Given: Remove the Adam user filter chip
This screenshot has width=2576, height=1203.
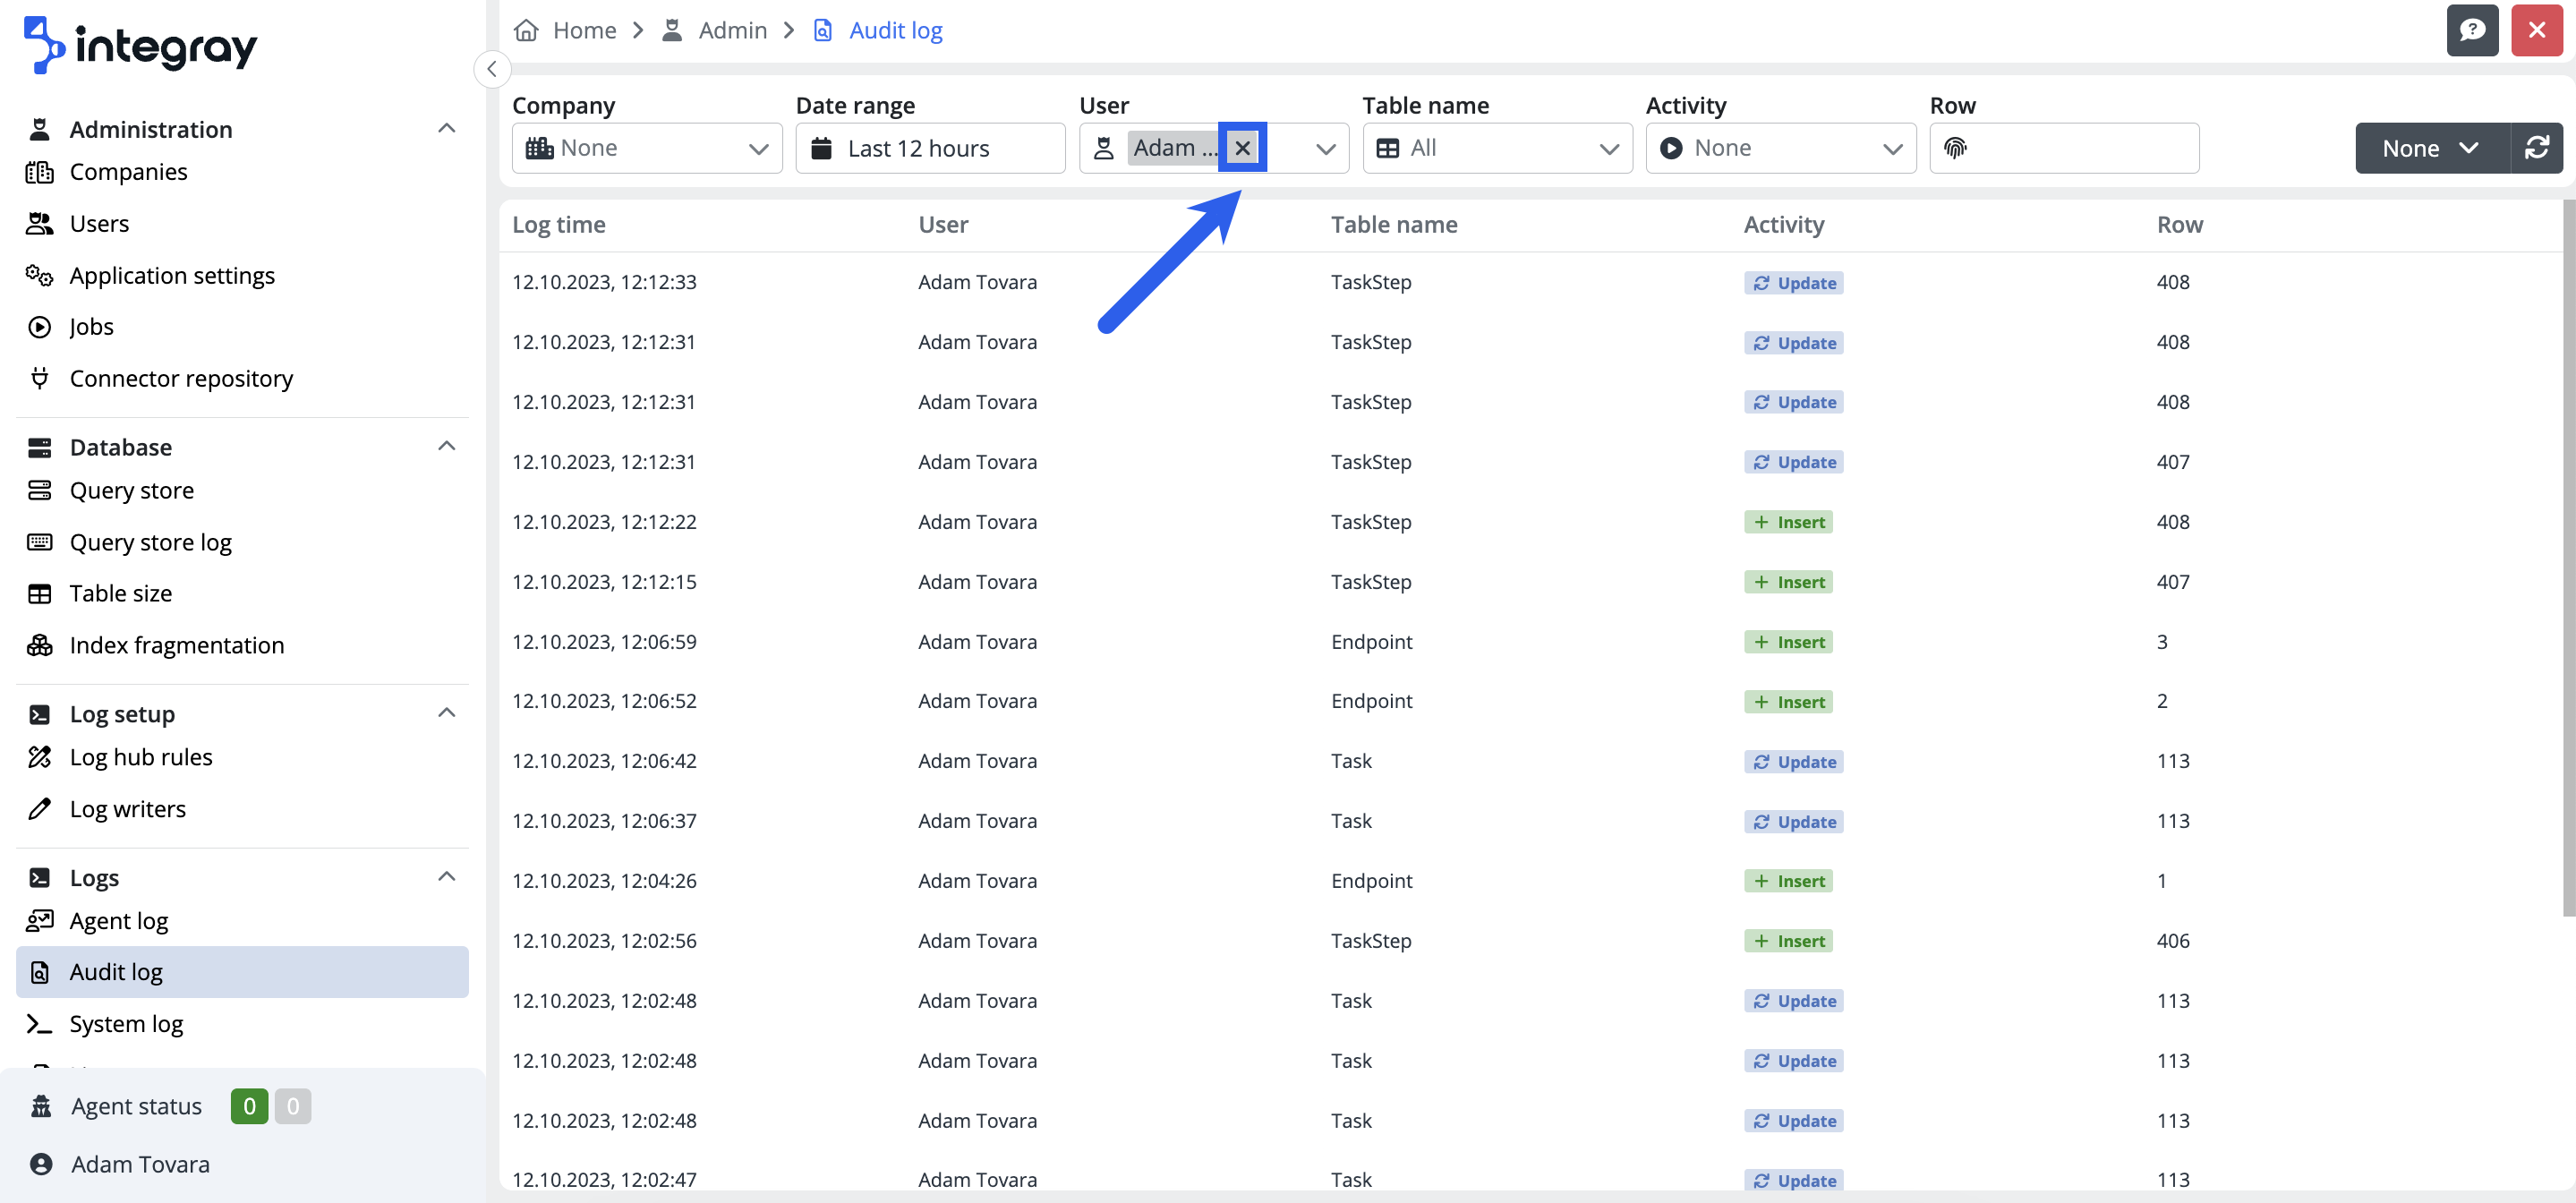Looking at the screenshot, I should pos(1242,148).
